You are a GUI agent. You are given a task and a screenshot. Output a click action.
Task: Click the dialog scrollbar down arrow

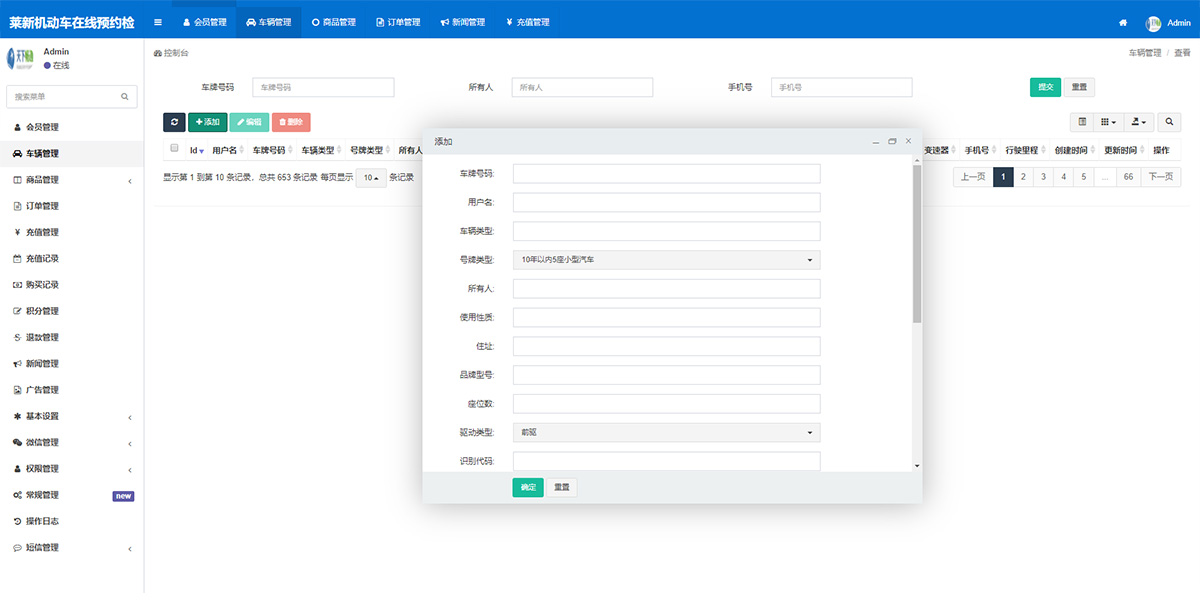click(x=917, y=466)
